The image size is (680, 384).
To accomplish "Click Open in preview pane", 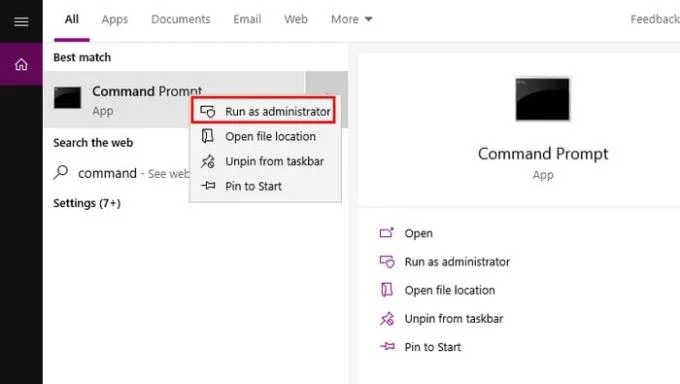I will pos(418,233).
